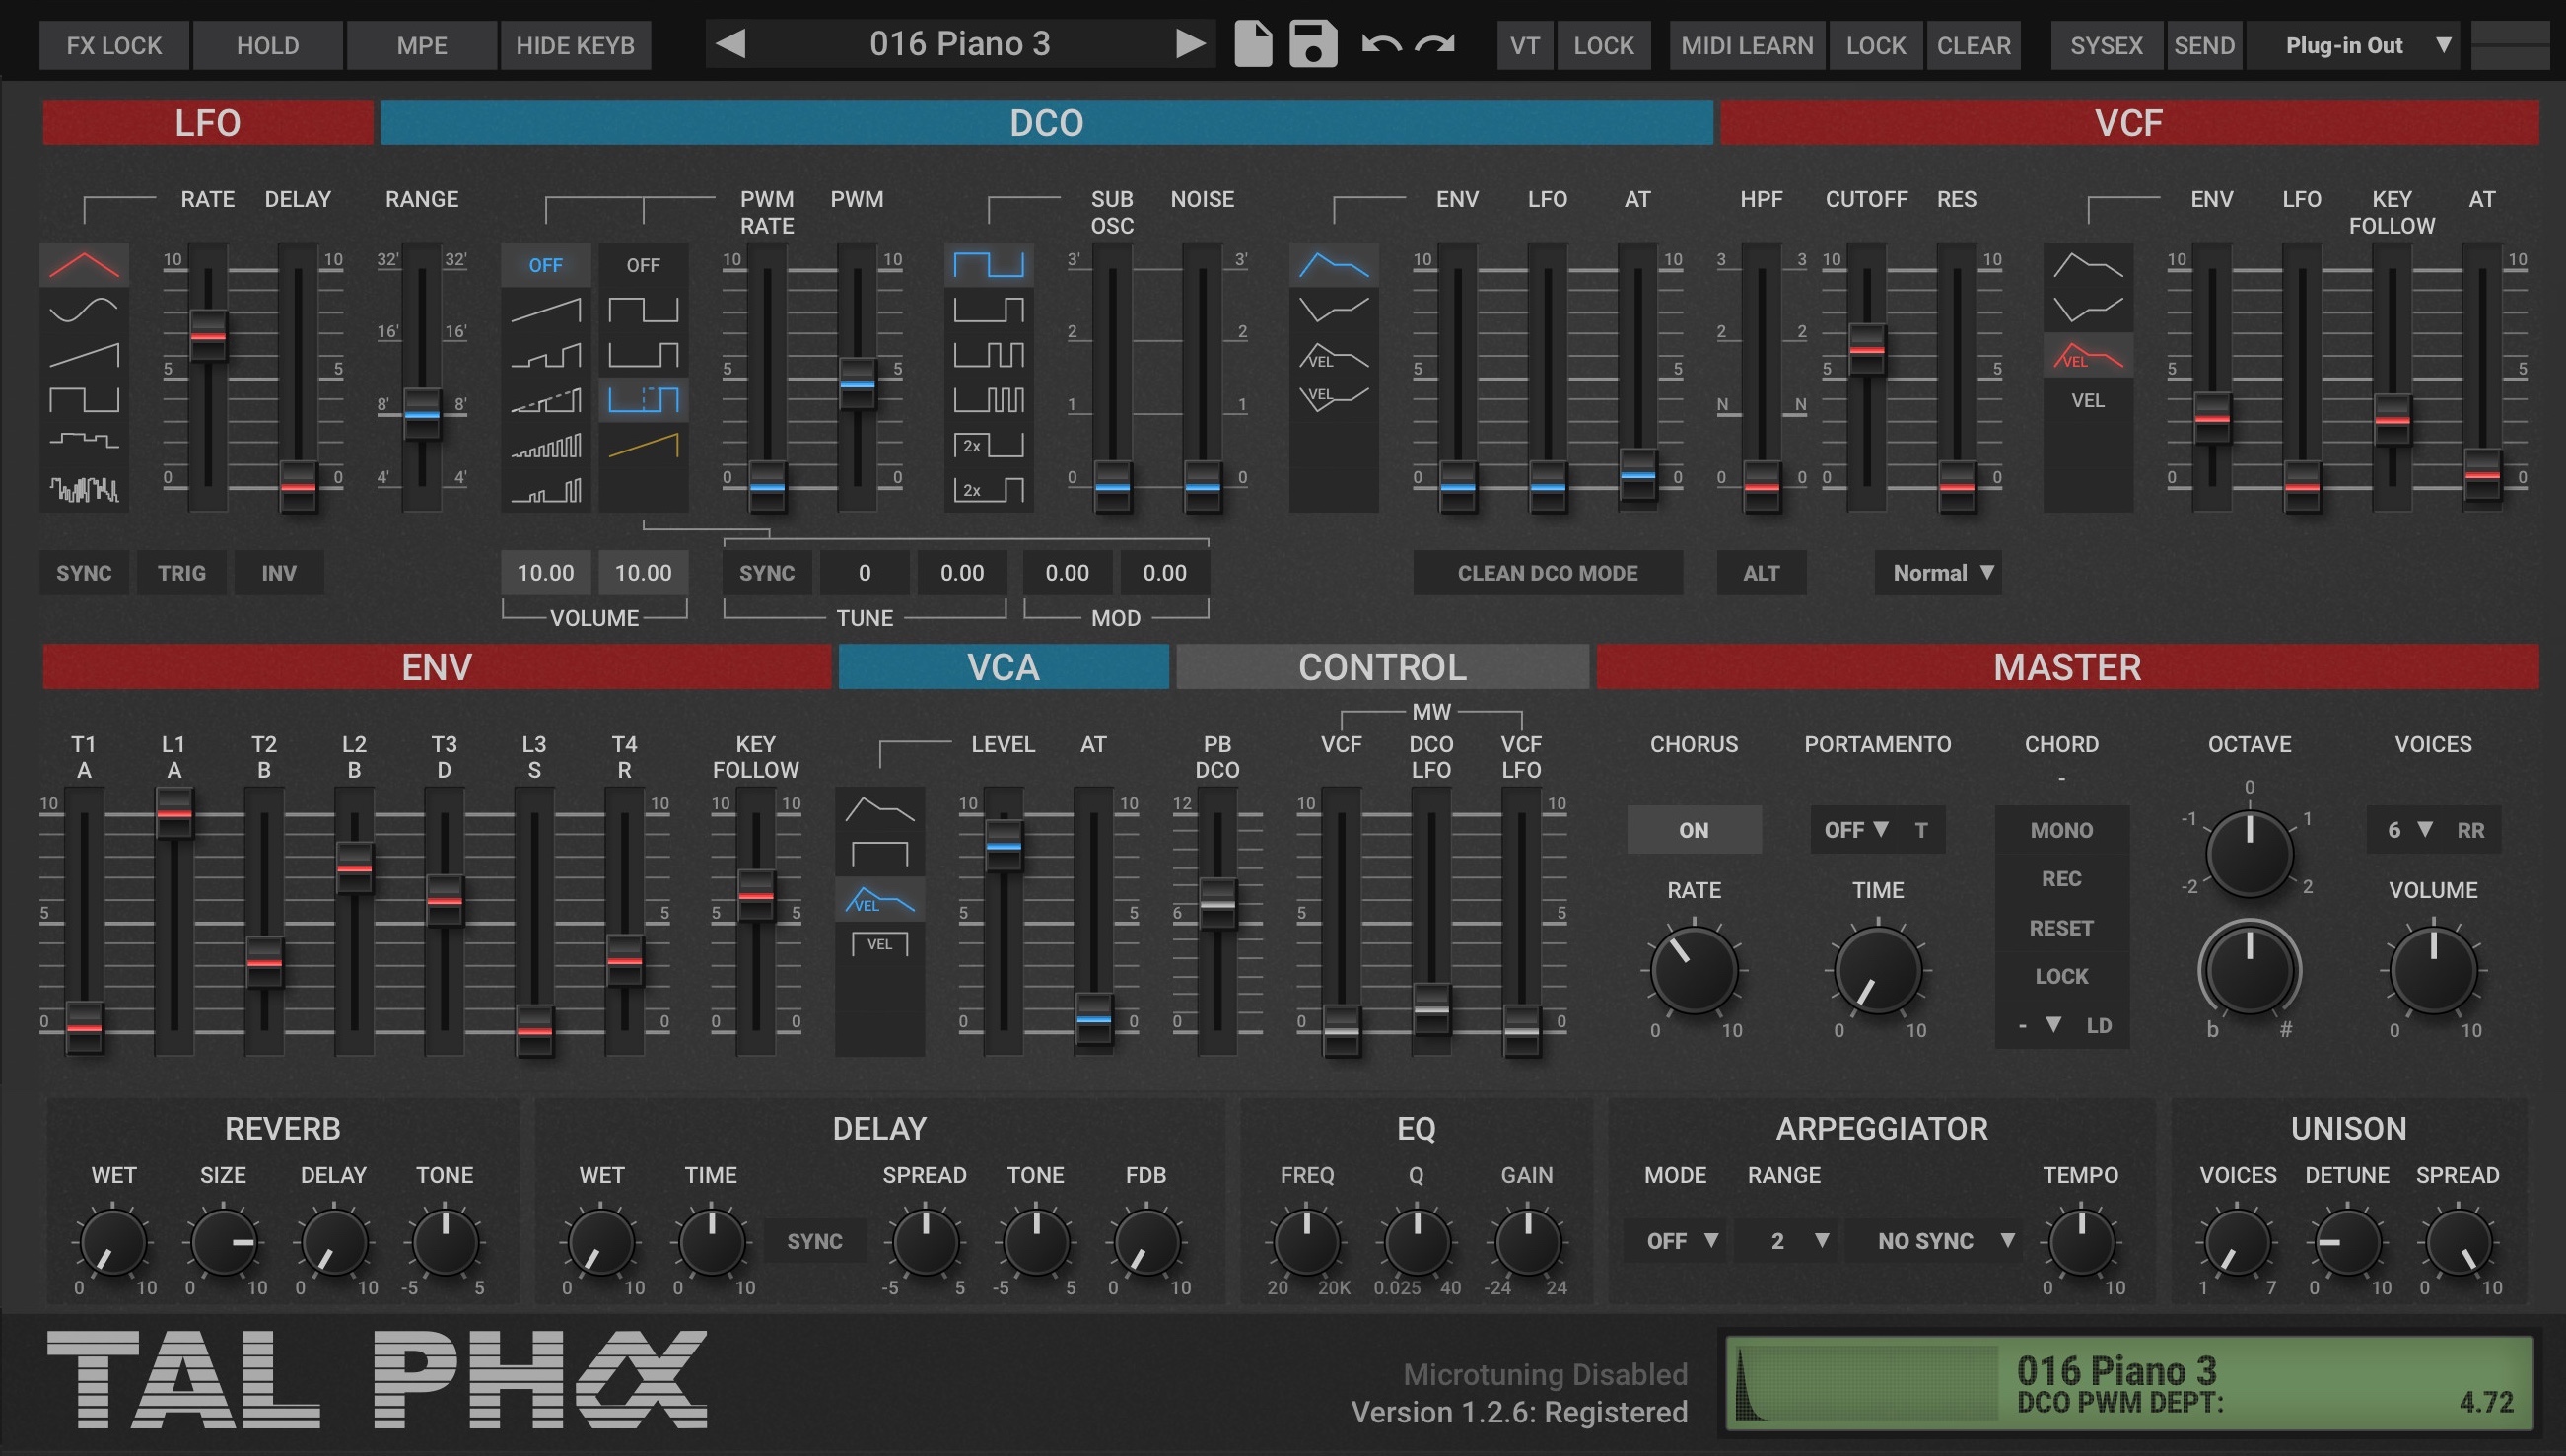Go to next preset with right arrow
The width and height of the screenshot is (2566, 1456).
[1189, 44]
